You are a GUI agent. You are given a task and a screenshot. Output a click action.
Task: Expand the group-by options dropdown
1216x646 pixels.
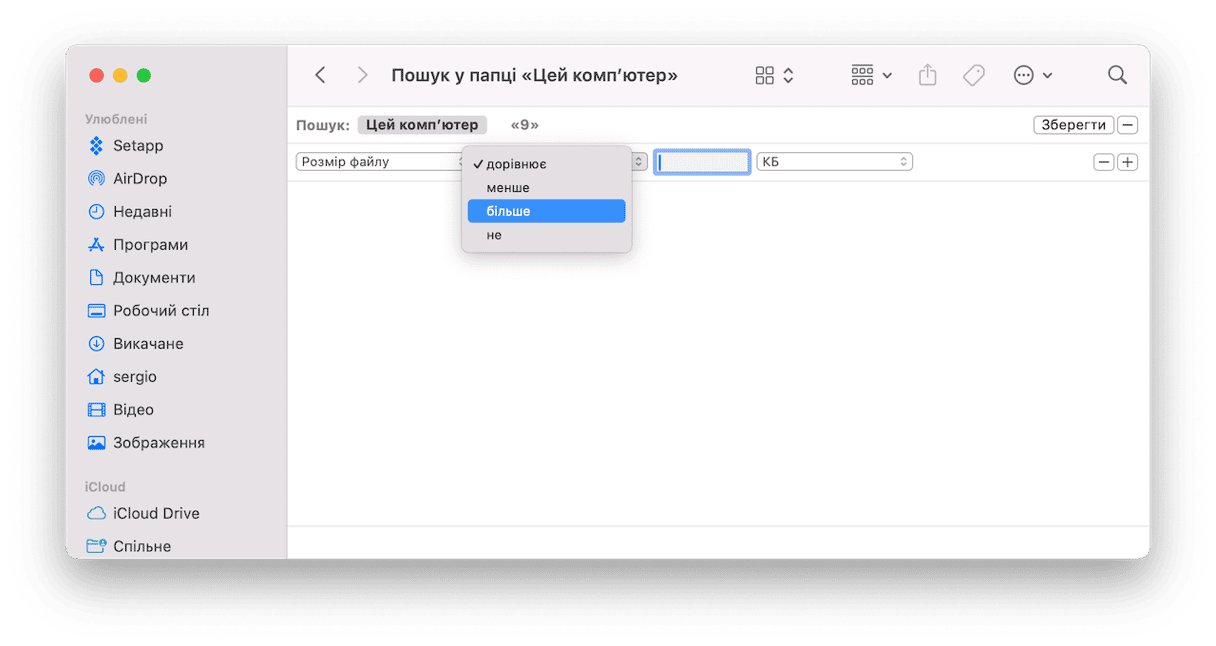click(871, 76)
